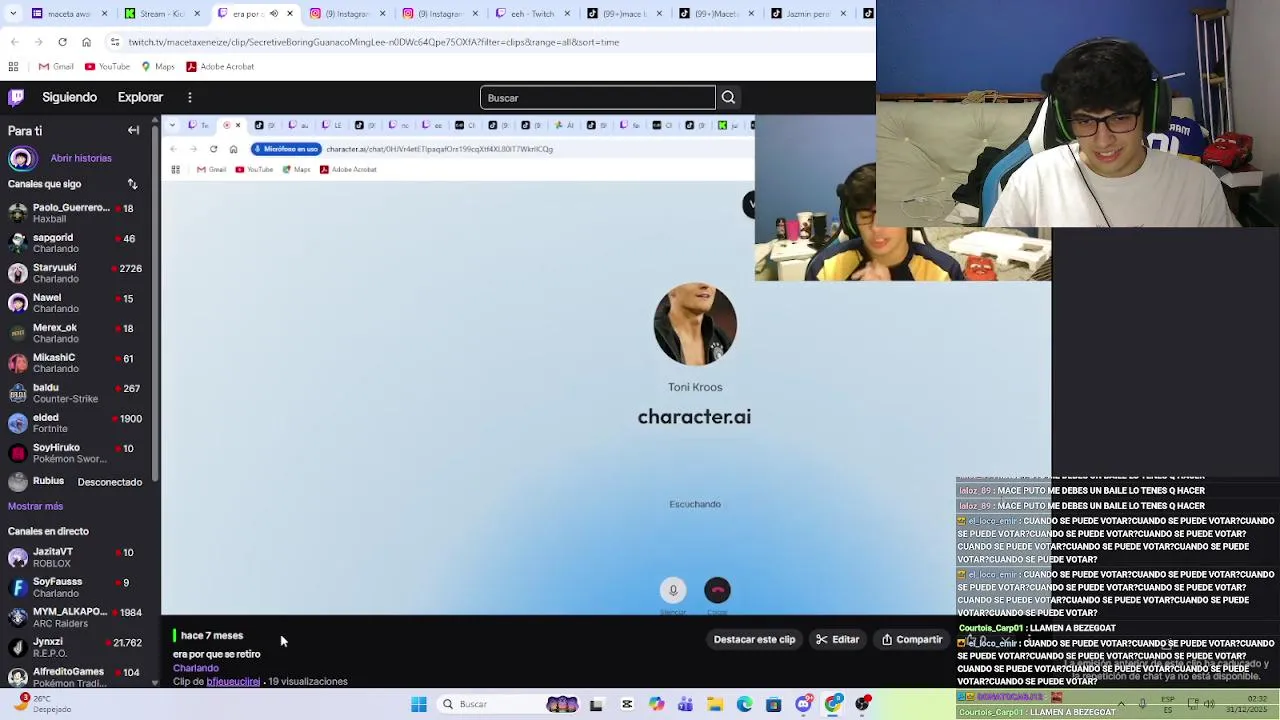Reload the browser page
The height and width of the screenshot is (720, 1280).
[x=62, y=42]
